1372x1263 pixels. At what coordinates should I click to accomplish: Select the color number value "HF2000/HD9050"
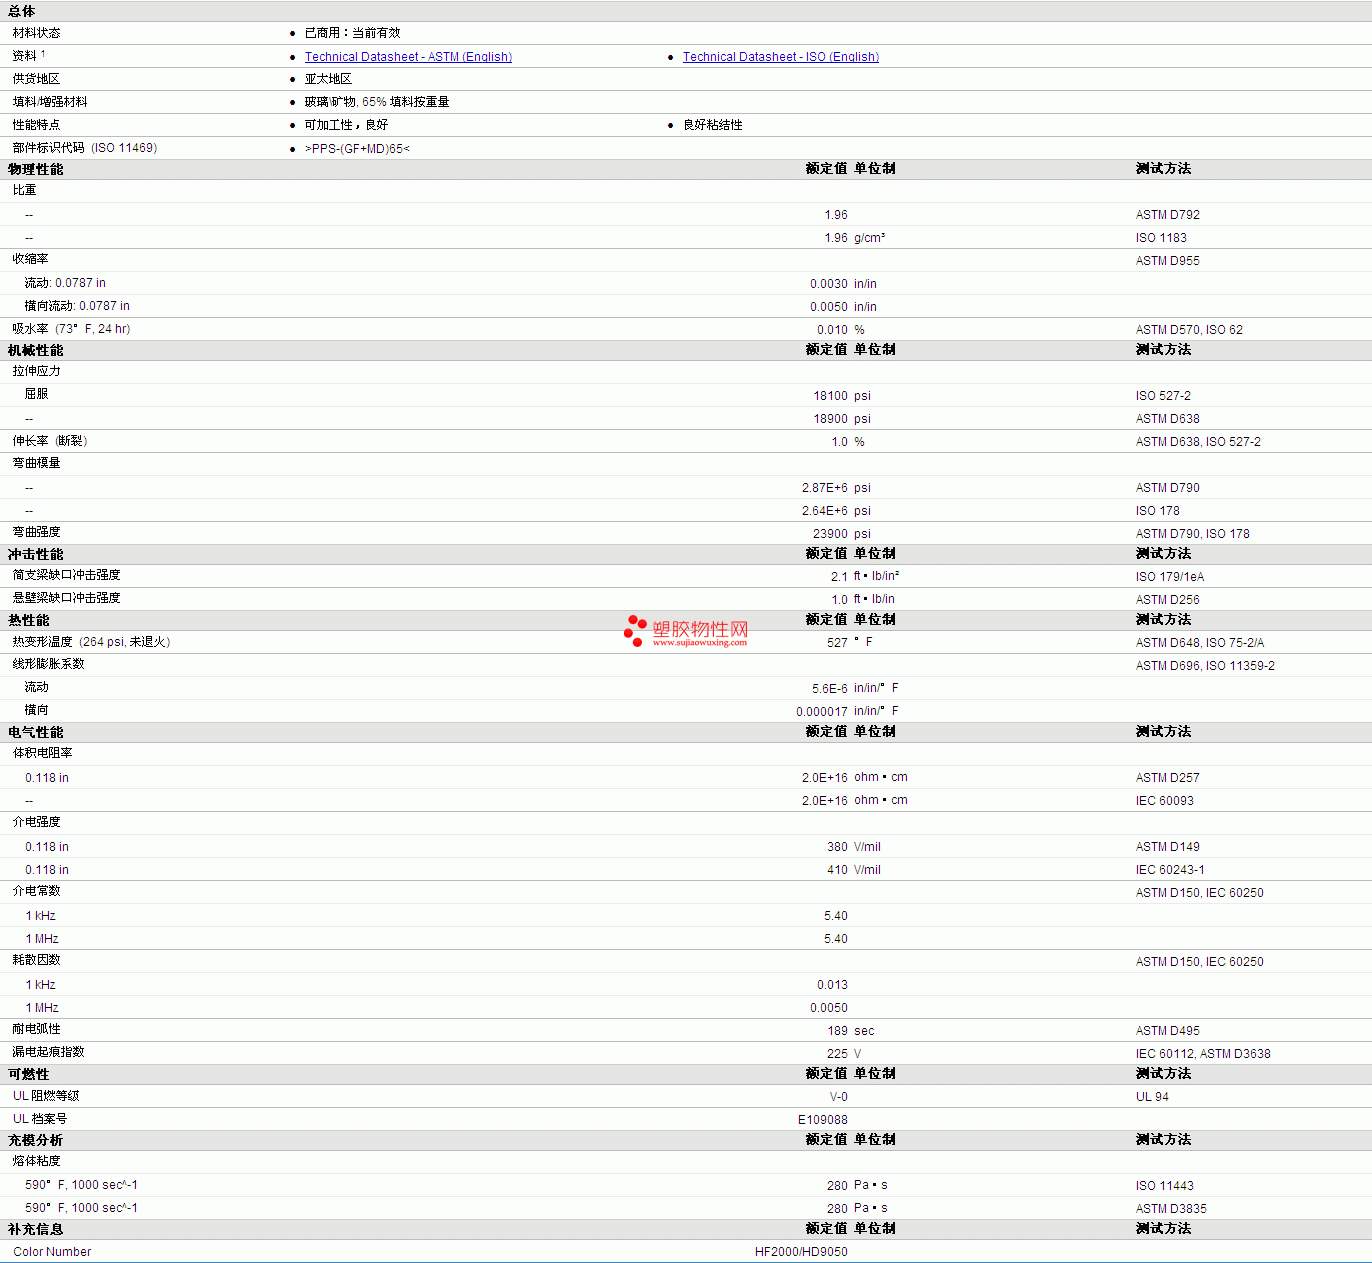pos(801,1252)
